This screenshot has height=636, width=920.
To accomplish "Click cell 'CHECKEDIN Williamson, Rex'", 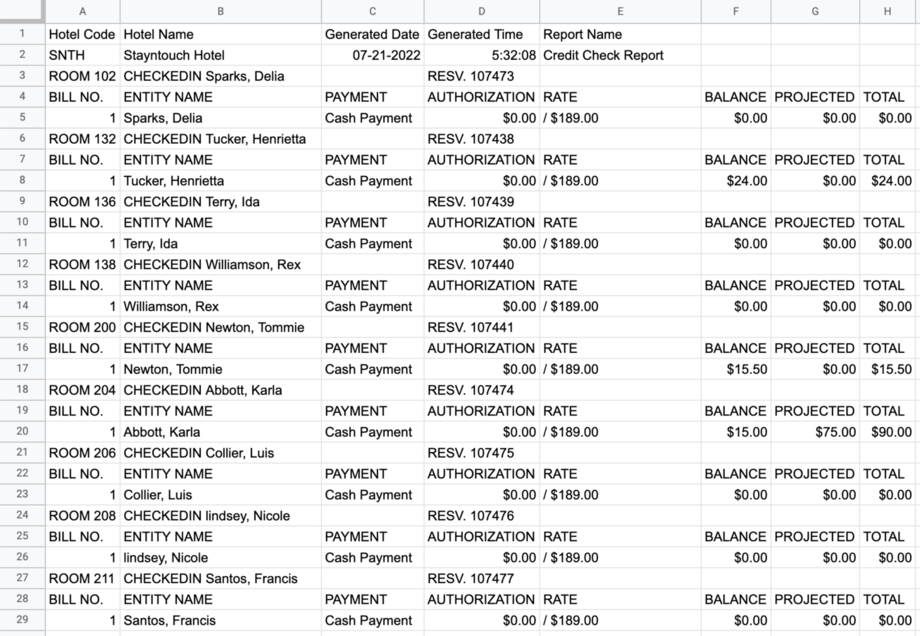I will point(221,265).
